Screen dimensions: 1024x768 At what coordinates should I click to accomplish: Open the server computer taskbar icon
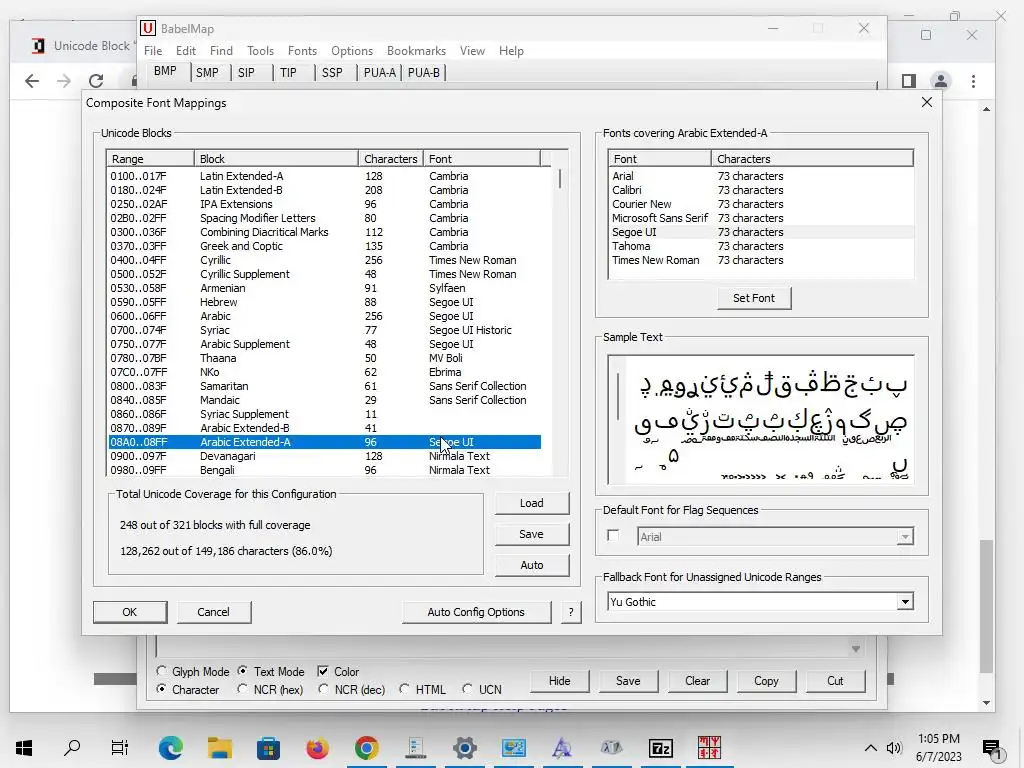pos(415,748)
